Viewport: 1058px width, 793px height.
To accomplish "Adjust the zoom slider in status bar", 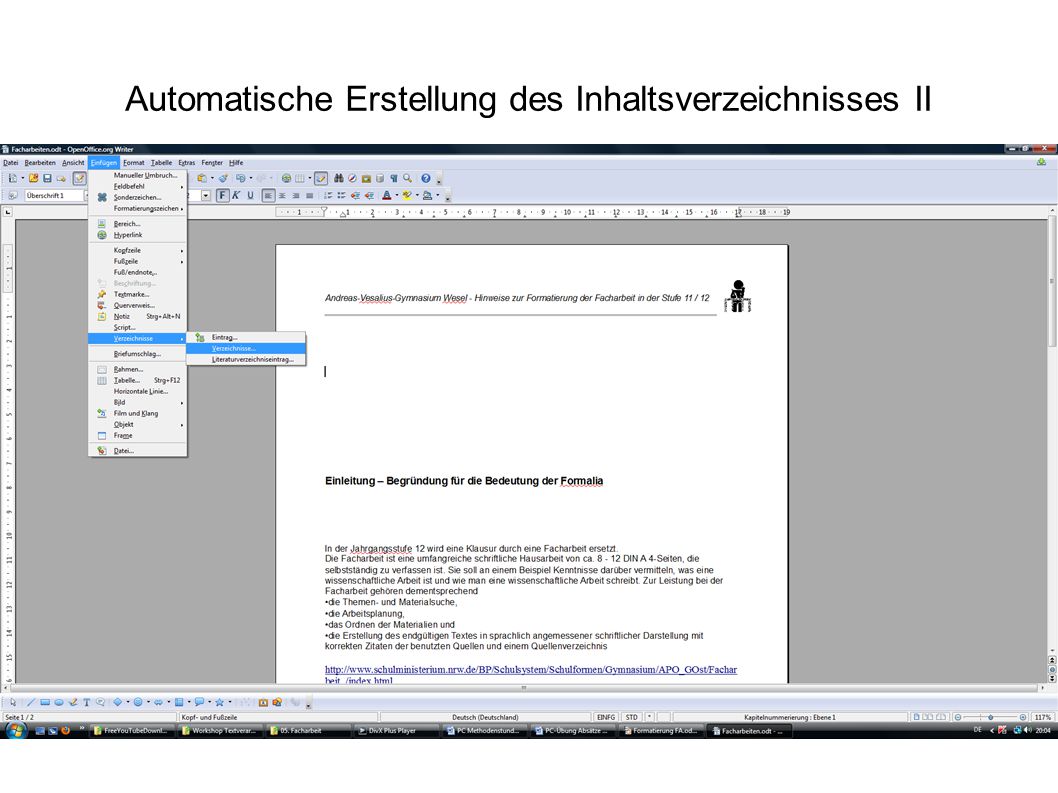I will (990, 717).
